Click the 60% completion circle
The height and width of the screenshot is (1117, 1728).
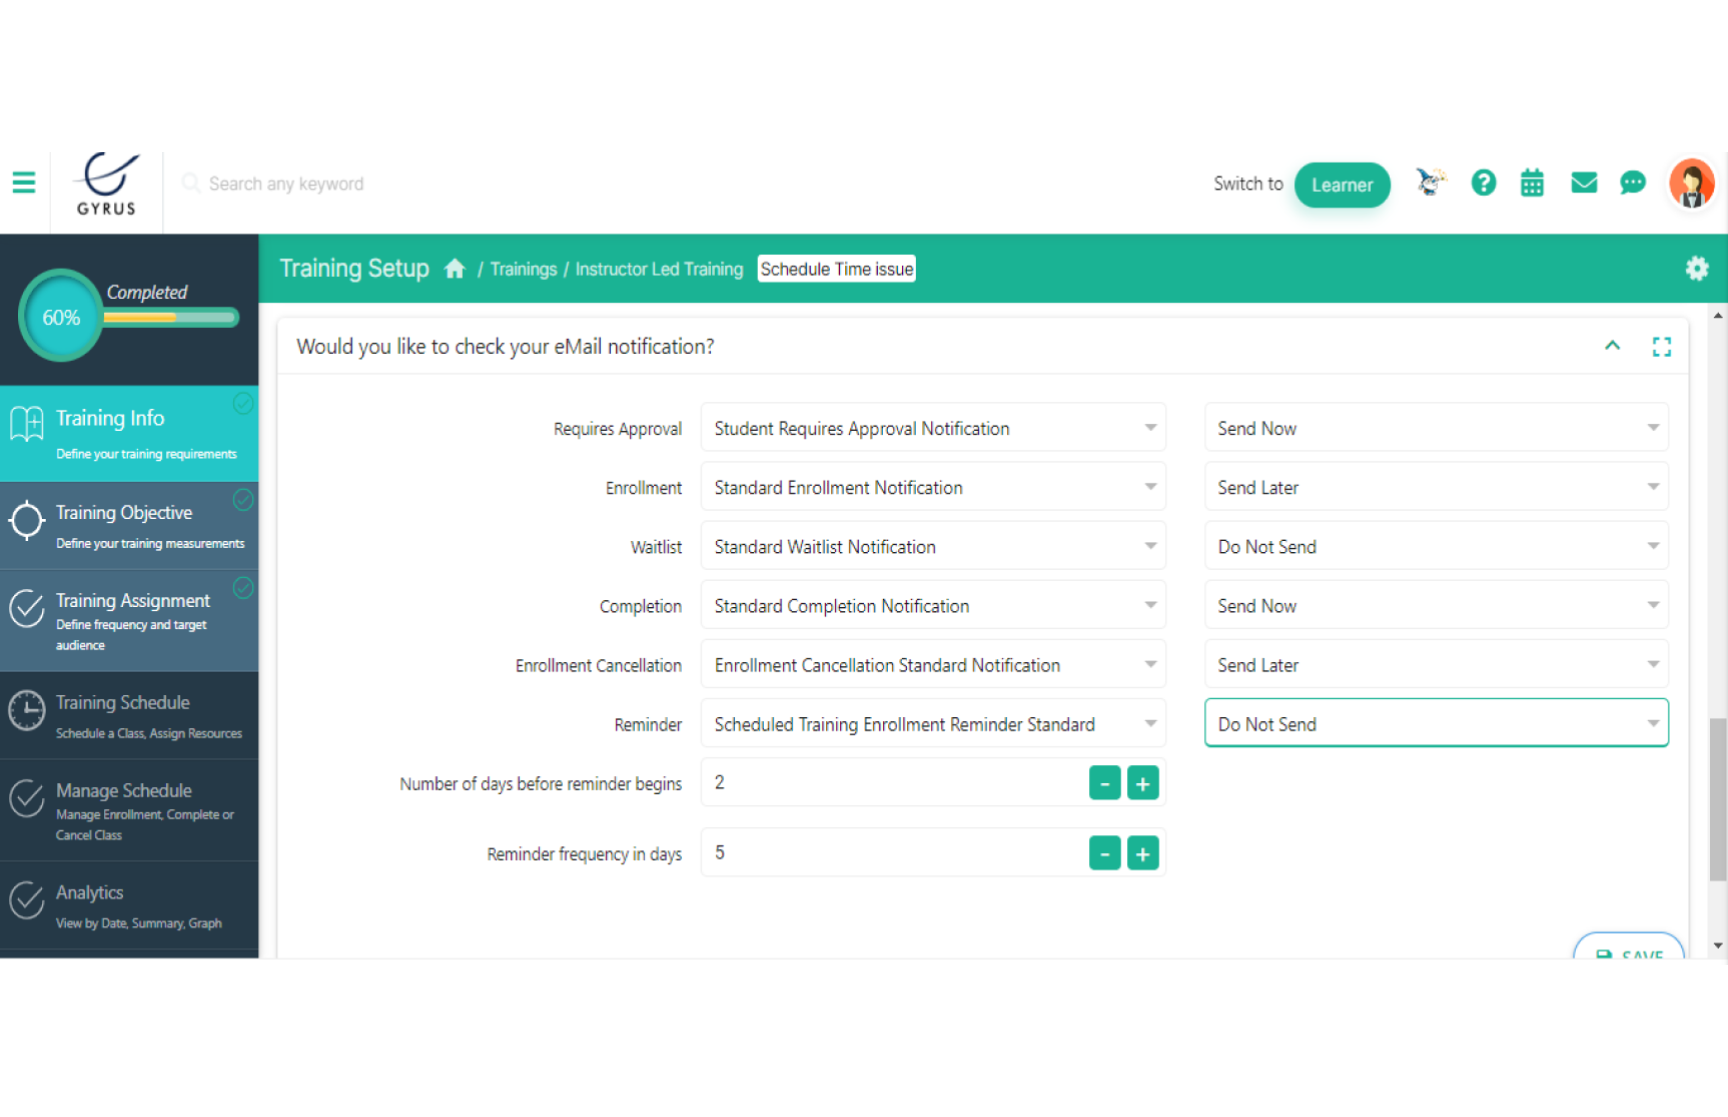(61, 317)
